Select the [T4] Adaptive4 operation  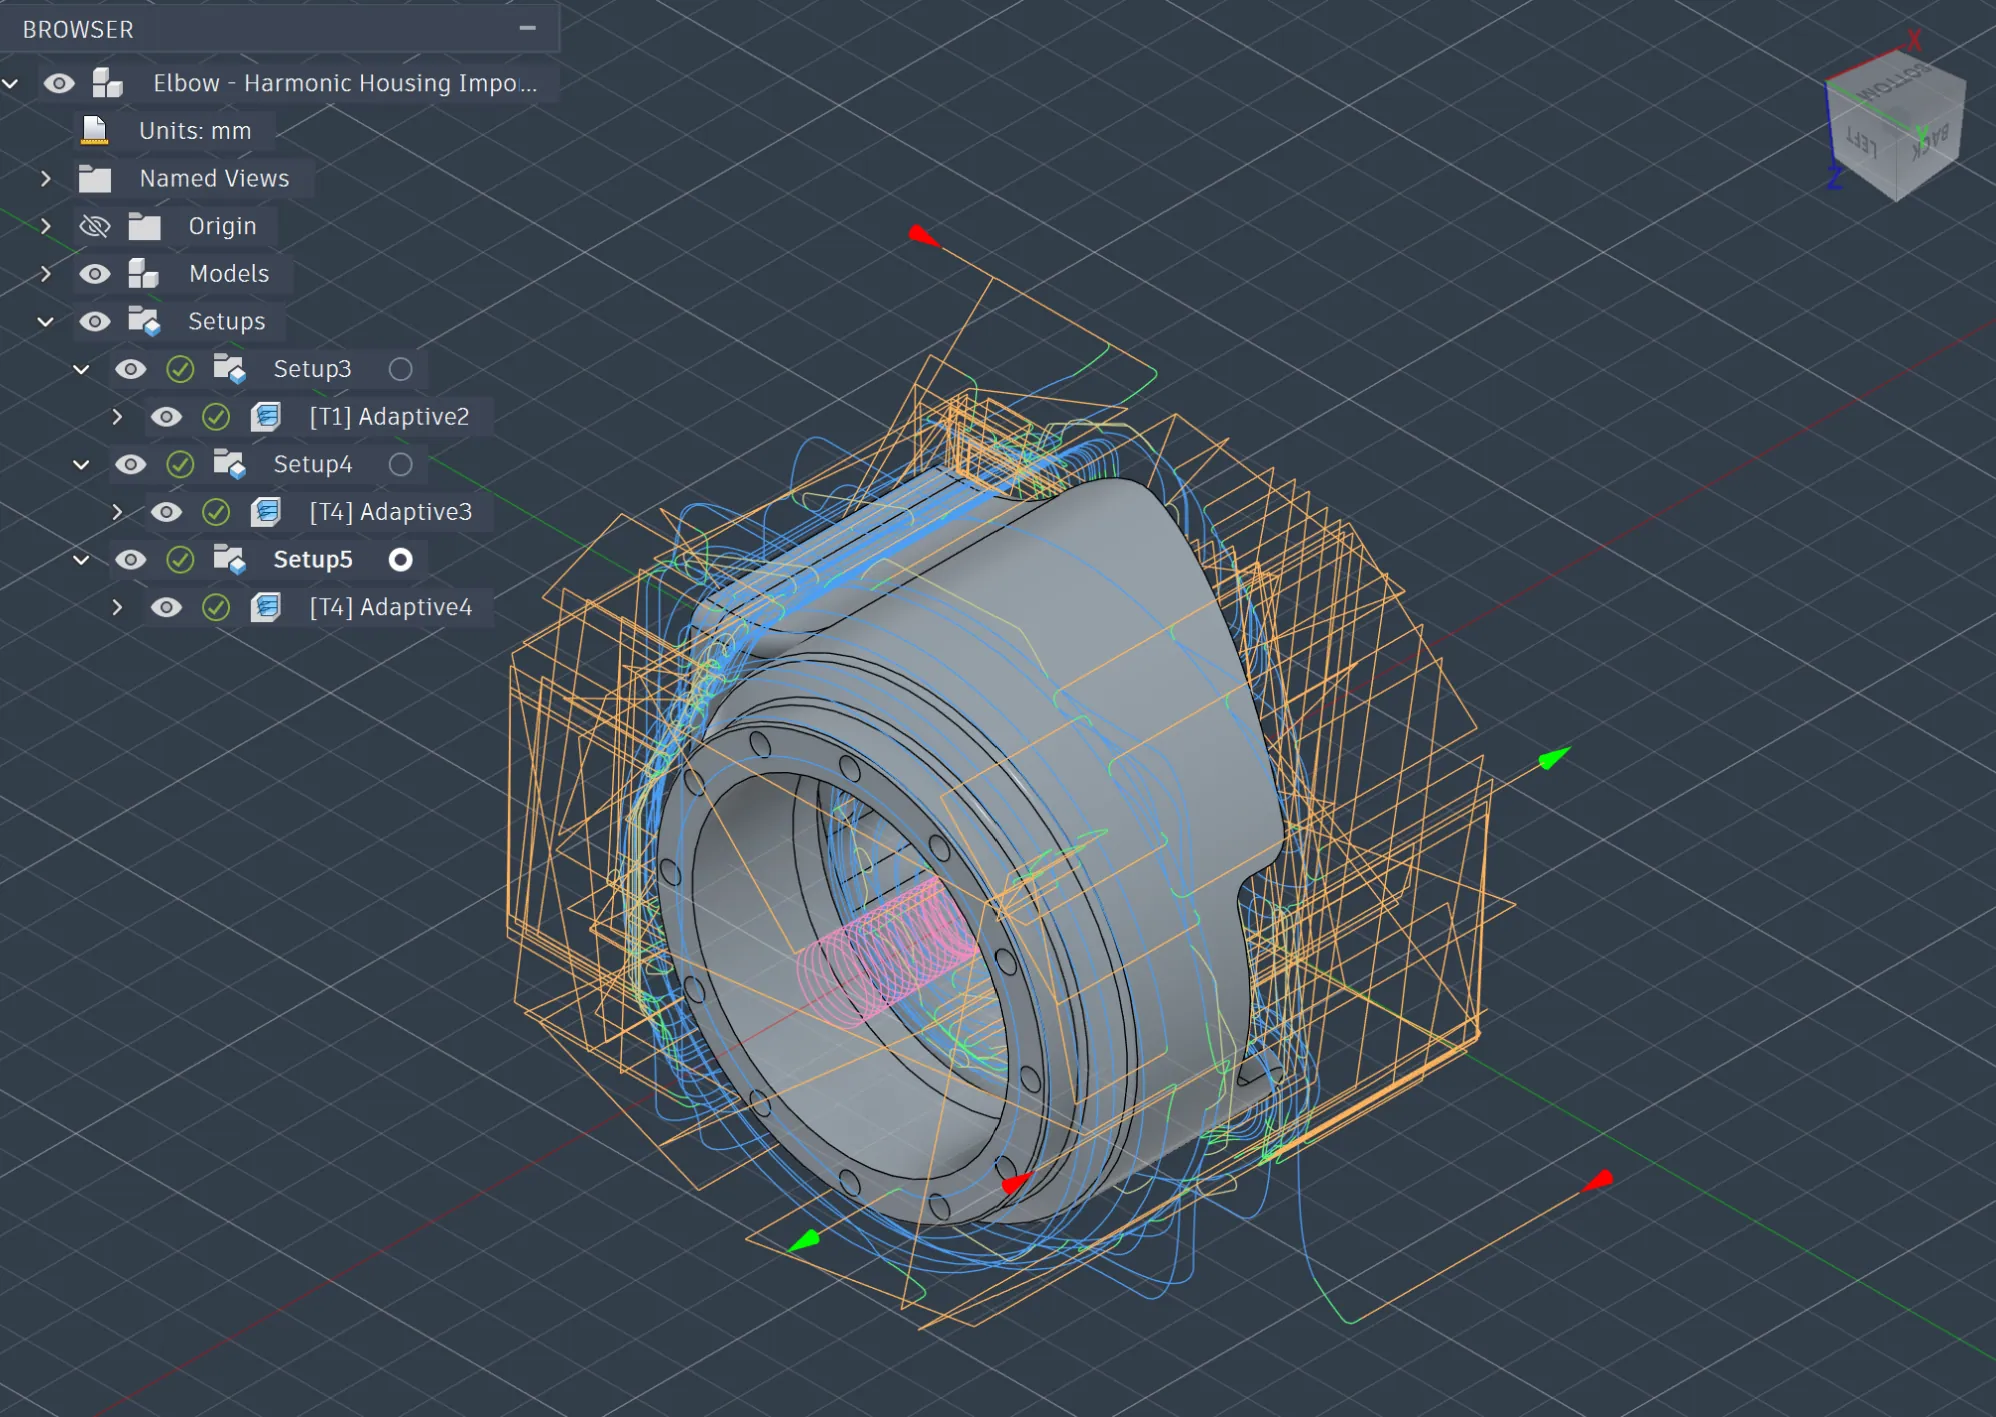(390, 607)
